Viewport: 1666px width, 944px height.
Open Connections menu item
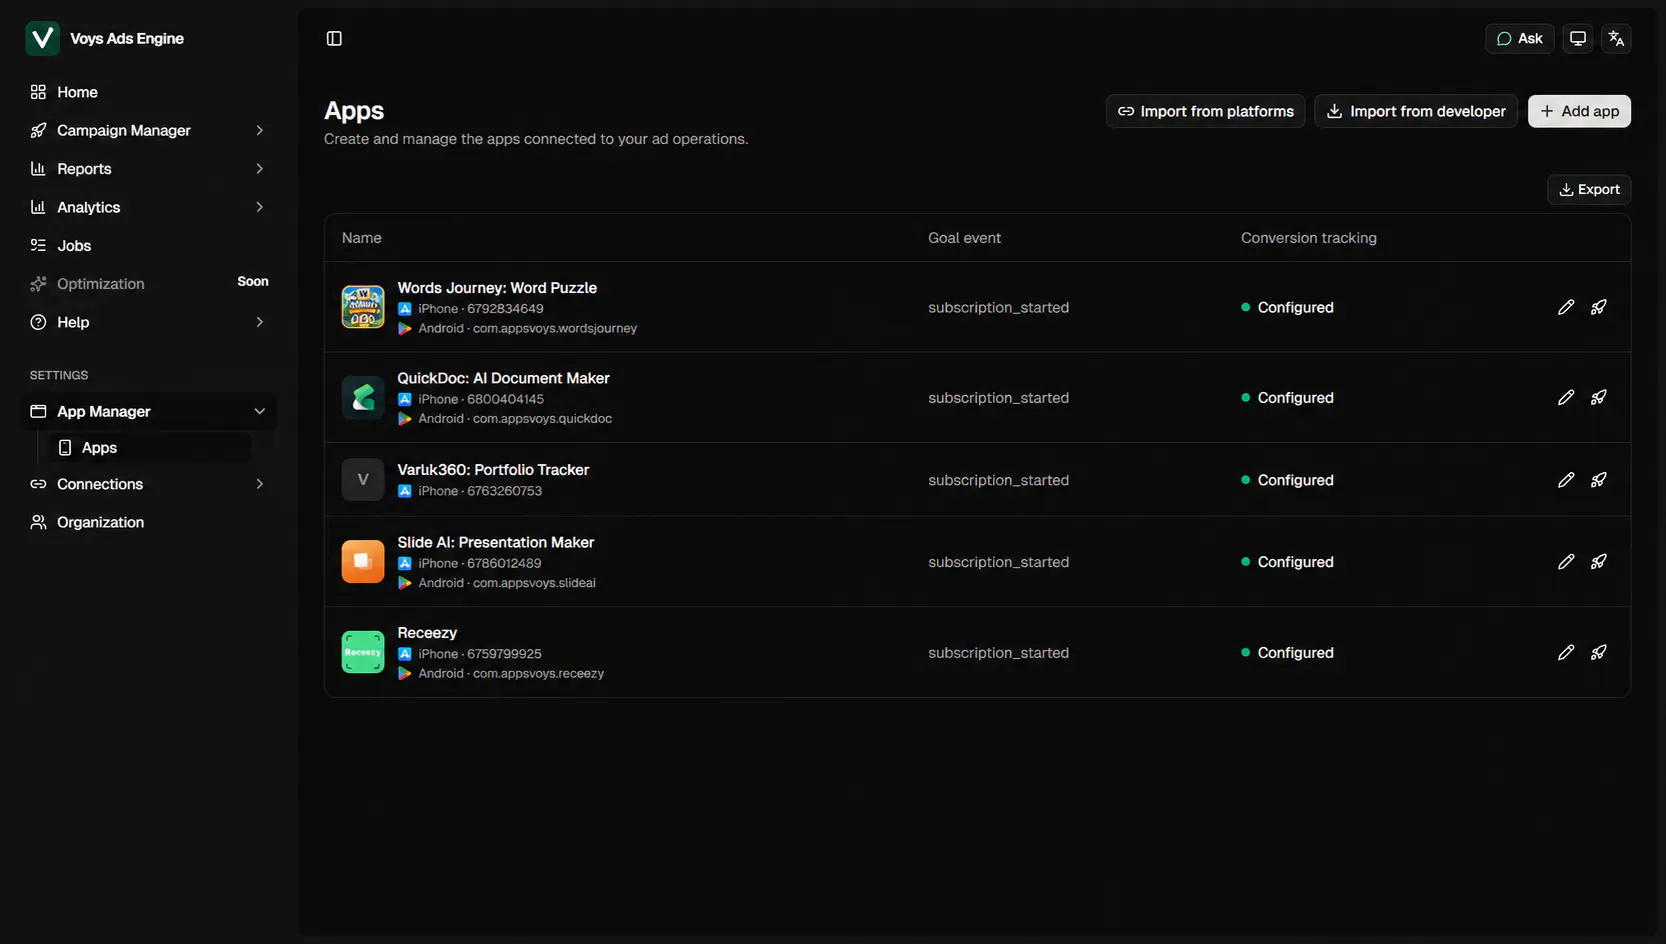pyautogui.click(x=148, y=484)
